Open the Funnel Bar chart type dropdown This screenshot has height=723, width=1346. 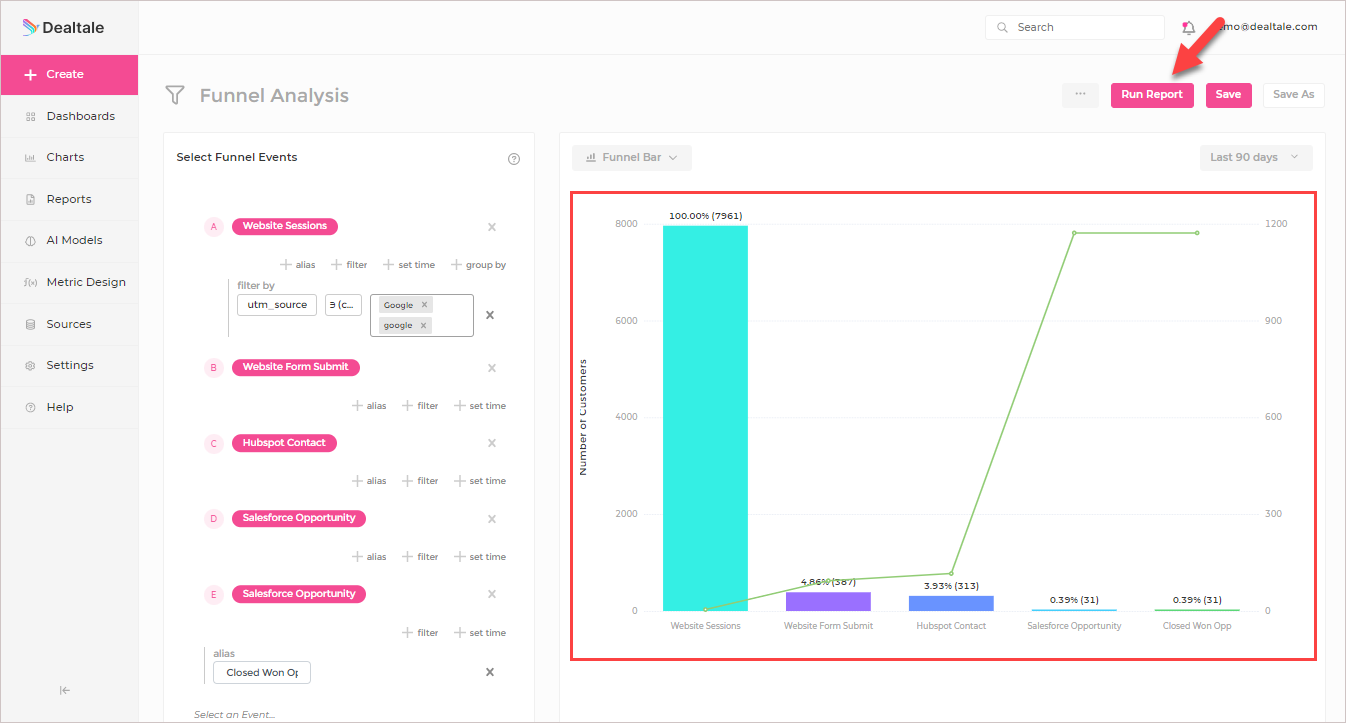click(x=632, y=158)
